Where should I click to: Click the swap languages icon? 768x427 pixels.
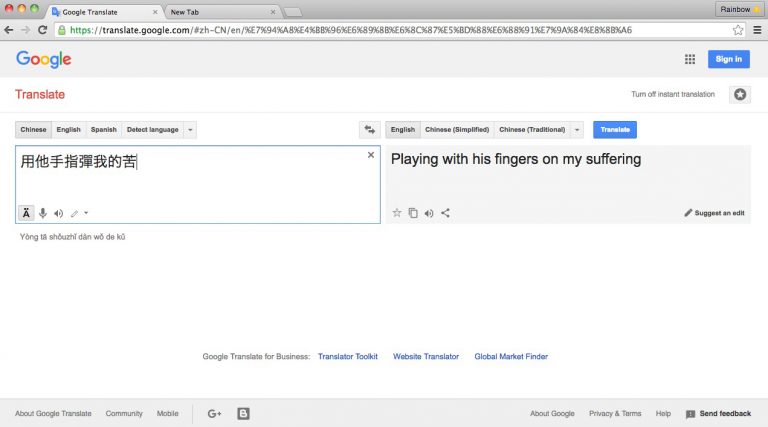[x=369, y=130]
